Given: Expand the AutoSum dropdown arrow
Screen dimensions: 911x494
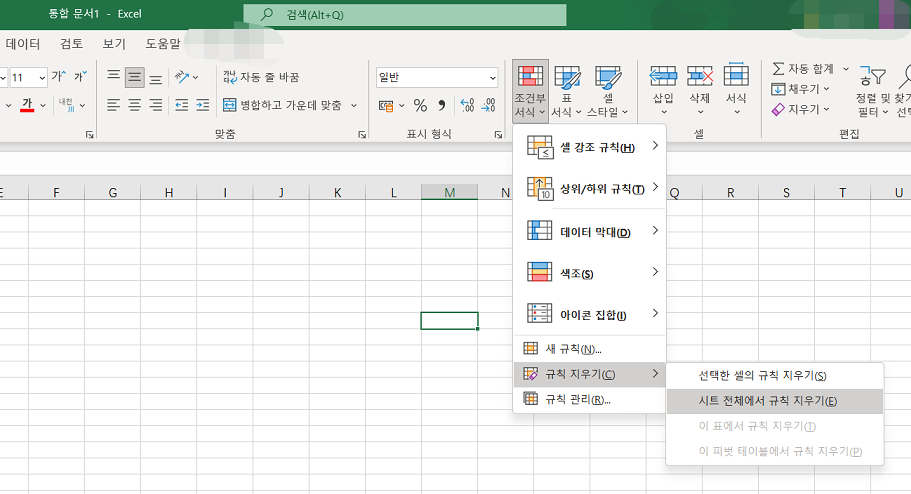Looking at the screenshot, I should [846, 69].
